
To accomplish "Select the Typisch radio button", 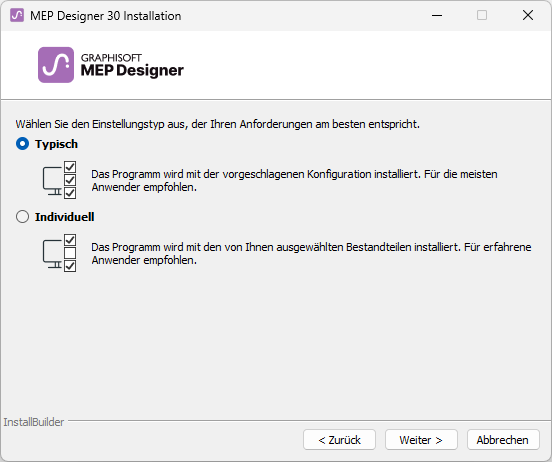I will coord(23,144).
